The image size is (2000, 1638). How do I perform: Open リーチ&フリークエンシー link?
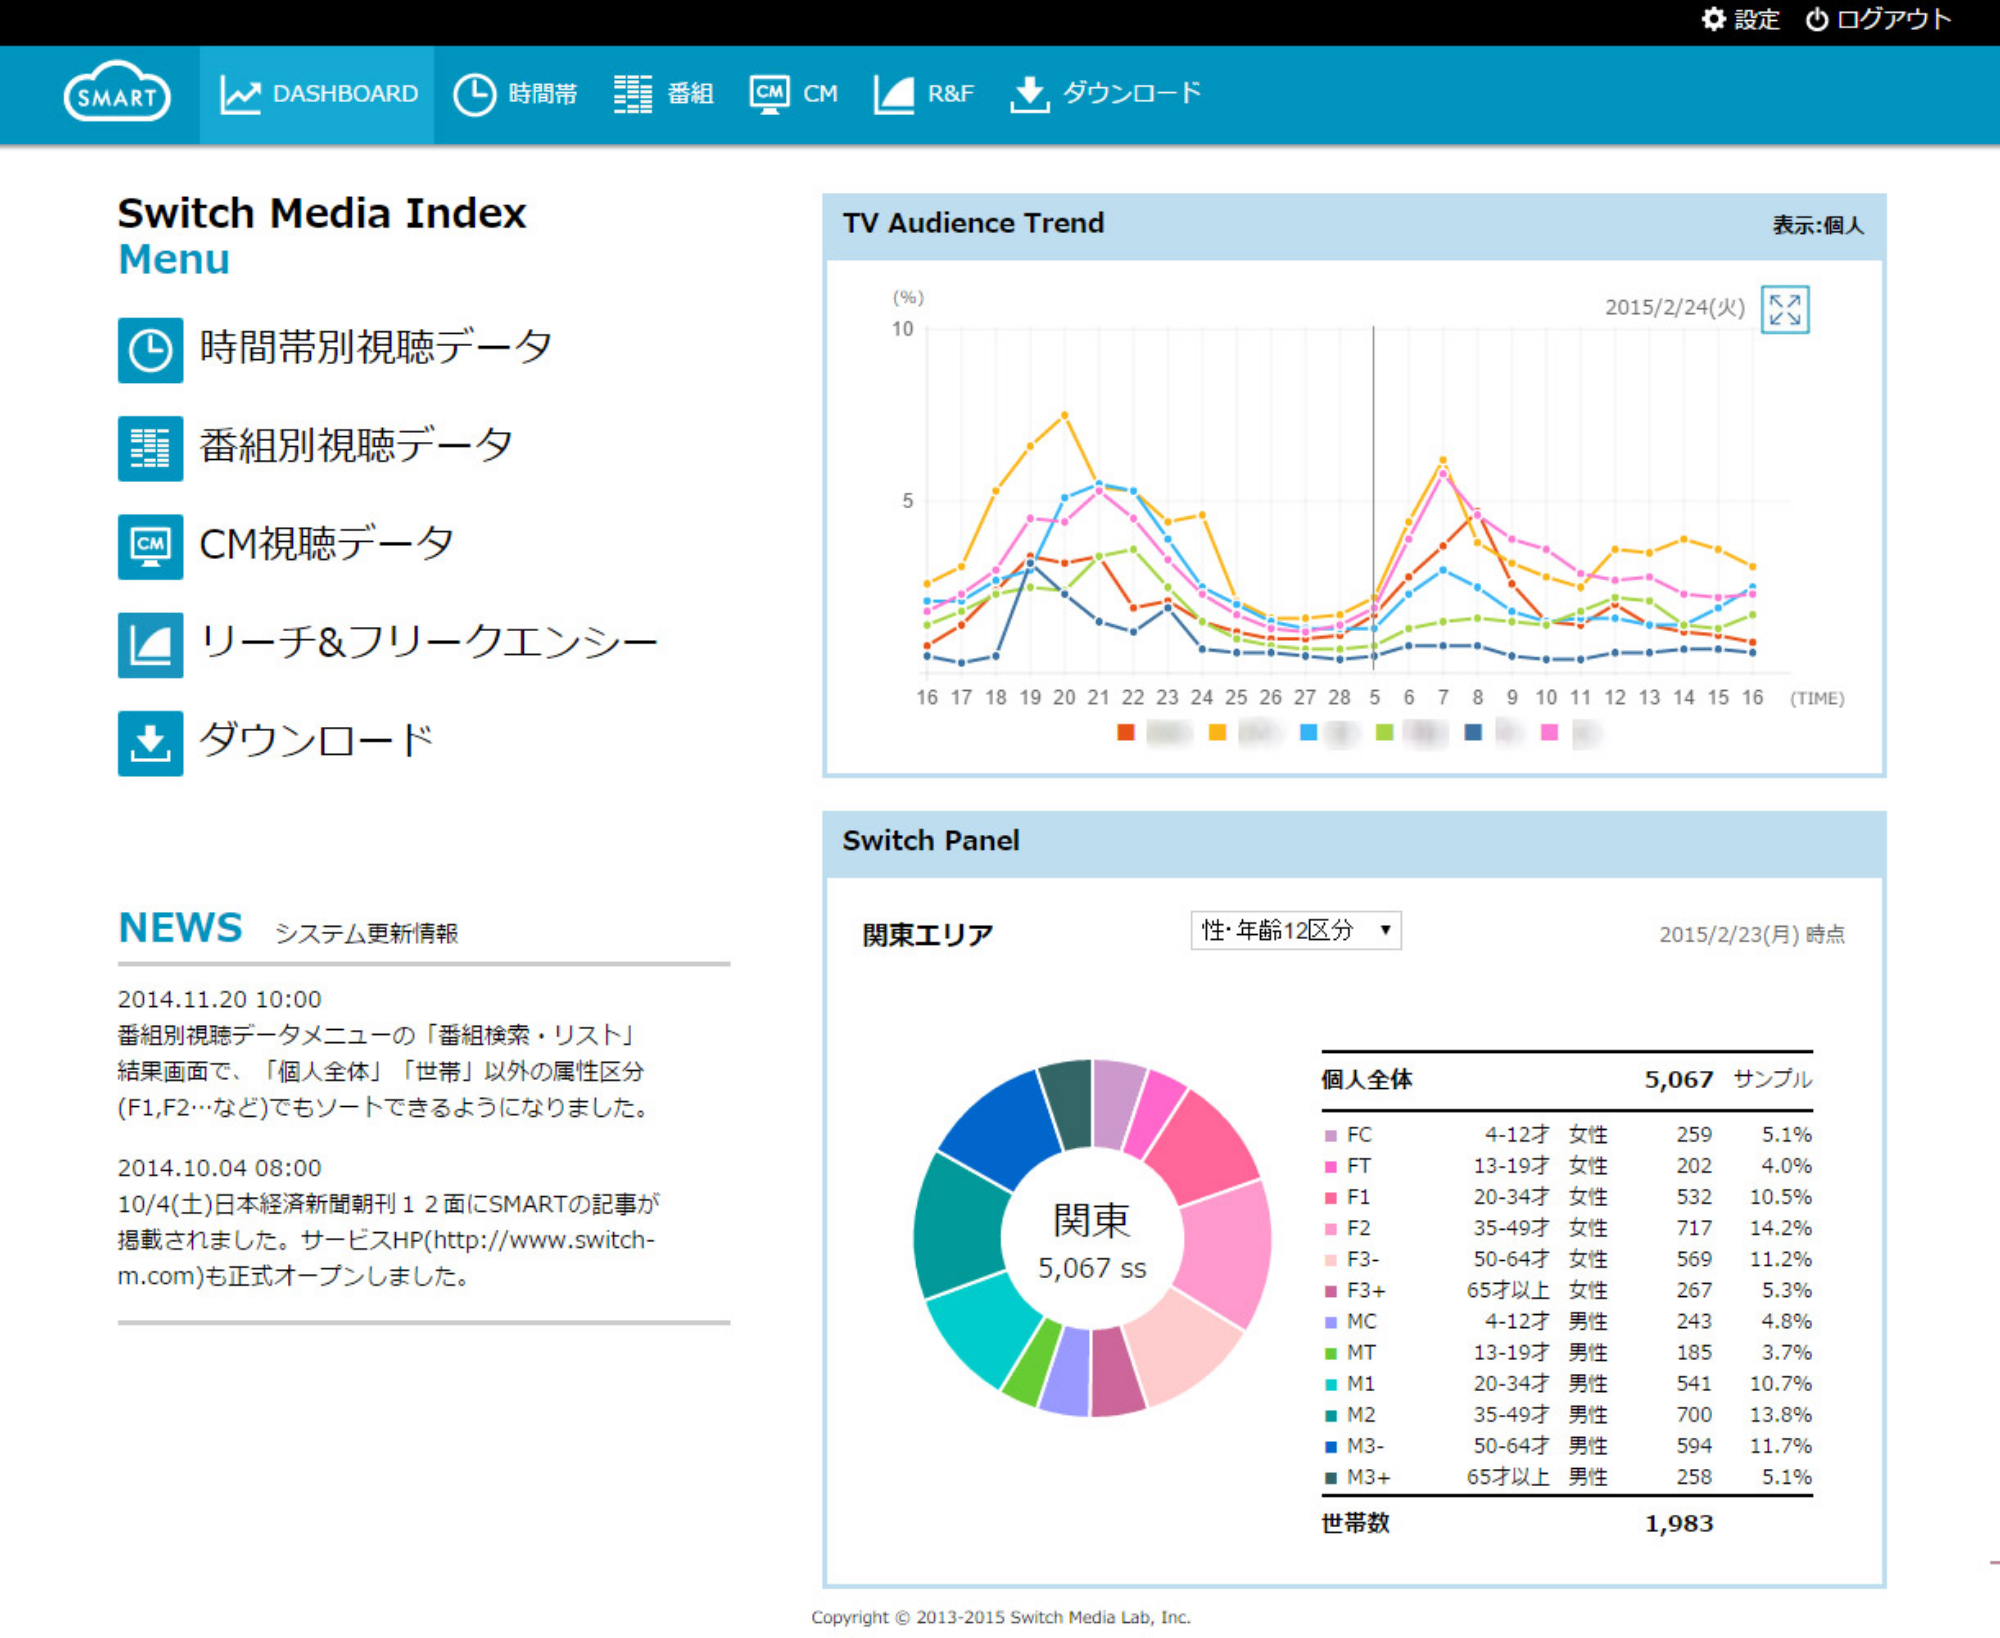pyautogui.click(x=429, y=641)
